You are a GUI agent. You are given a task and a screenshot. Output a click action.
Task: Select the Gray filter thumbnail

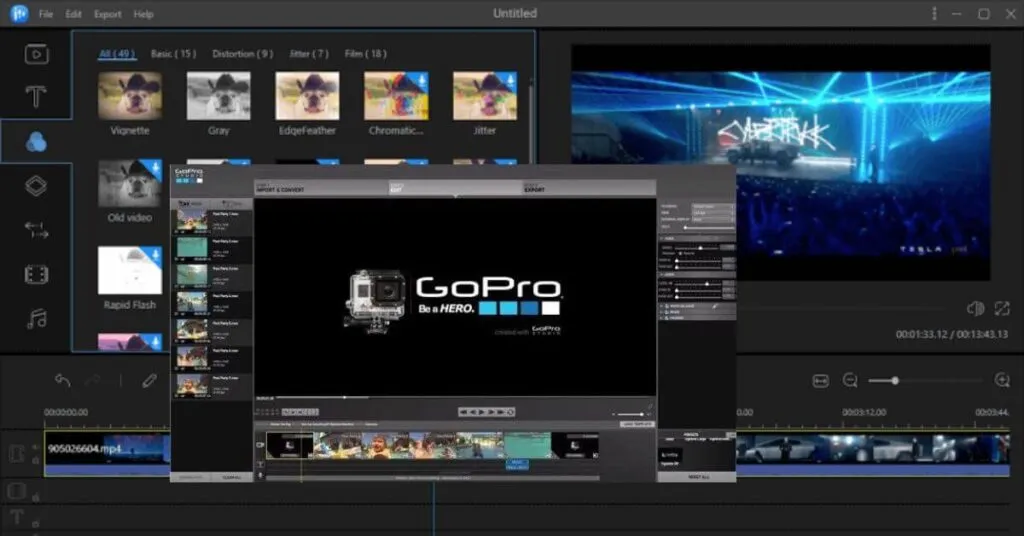click(x=219, y=96)
